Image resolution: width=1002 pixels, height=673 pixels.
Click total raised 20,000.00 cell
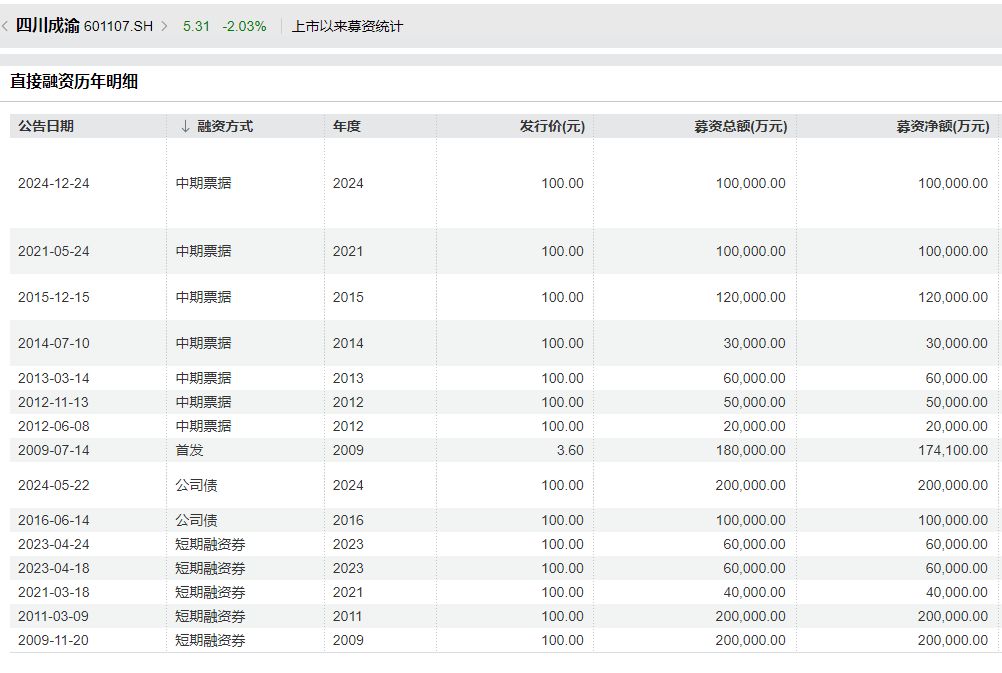(x=754, y=426)
